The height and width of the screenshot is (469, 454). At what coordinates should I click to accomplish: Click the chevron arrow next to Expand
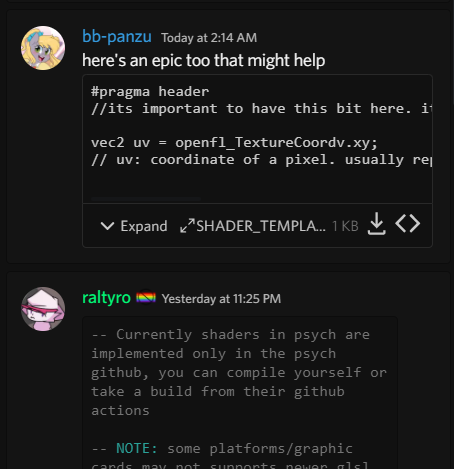[107, 226]
